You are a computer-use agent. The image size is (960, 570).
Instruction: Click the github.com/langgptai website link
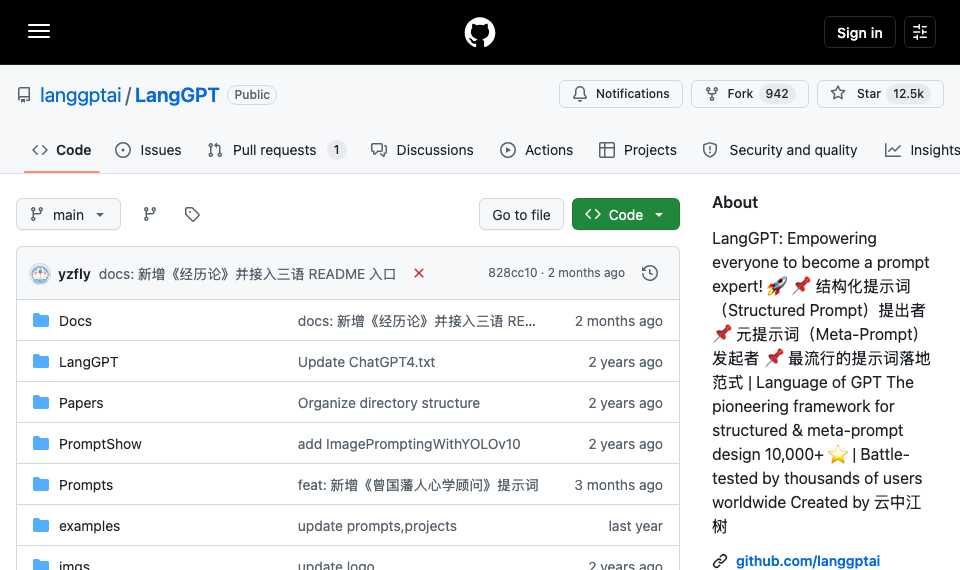tap(808, 561)
